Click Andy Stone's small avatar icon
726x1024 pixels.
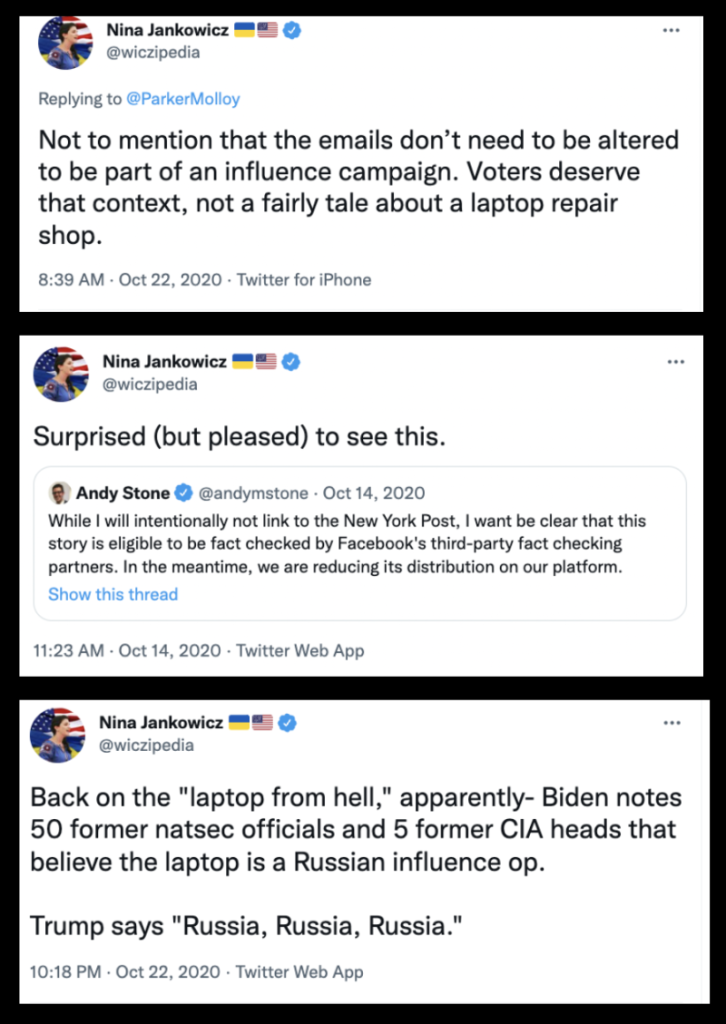click(58, 493)
